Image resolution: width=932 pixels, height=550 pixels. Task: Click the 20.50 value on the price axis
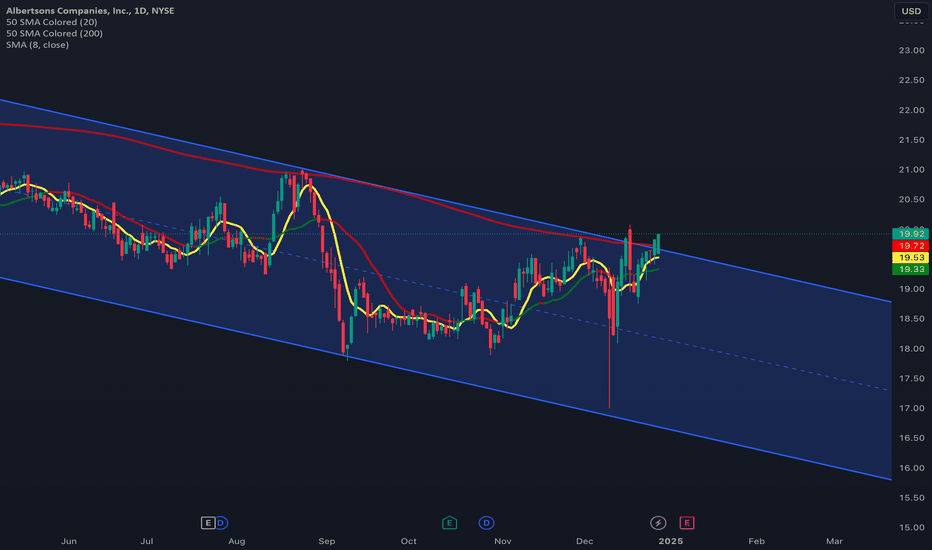pos(911,200)
